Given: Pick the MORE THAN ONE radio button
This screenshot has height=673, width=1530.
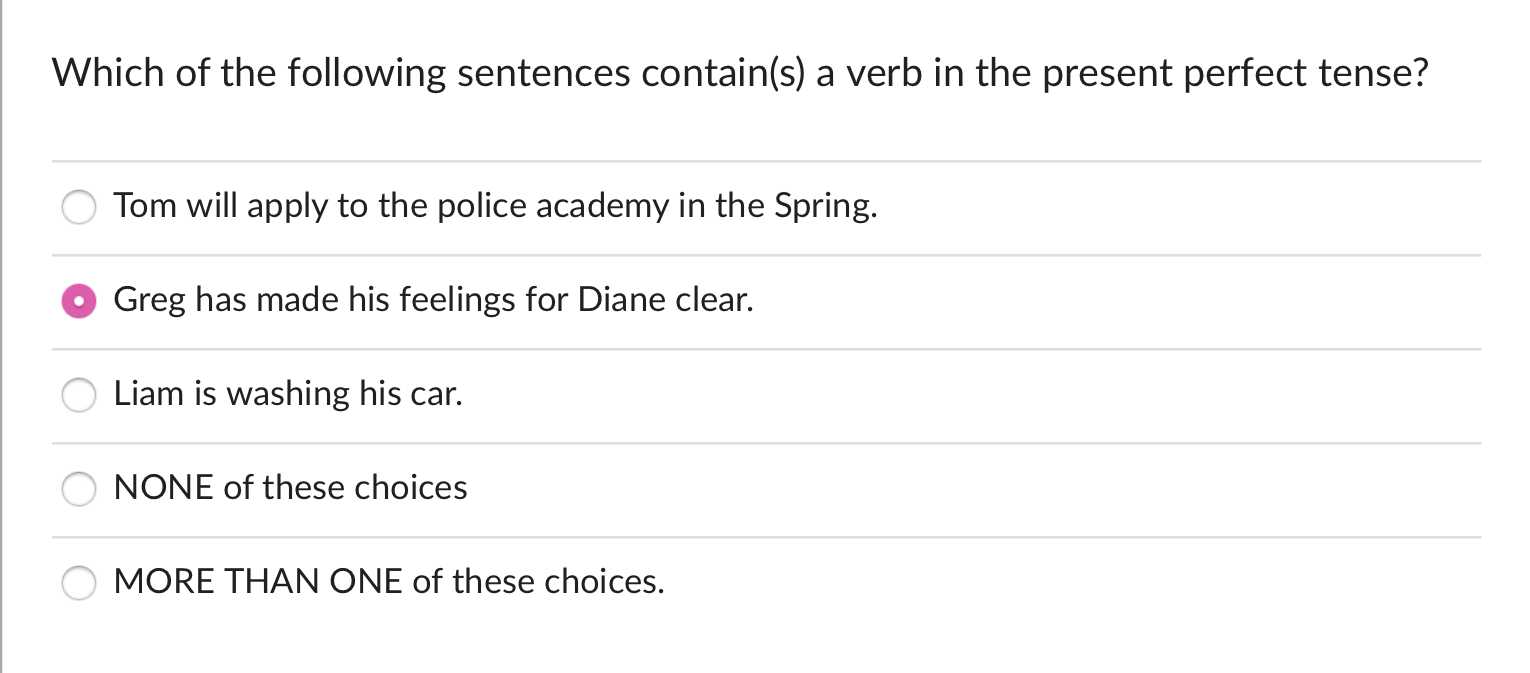Looking at the screenshot, I should (79, 583).
